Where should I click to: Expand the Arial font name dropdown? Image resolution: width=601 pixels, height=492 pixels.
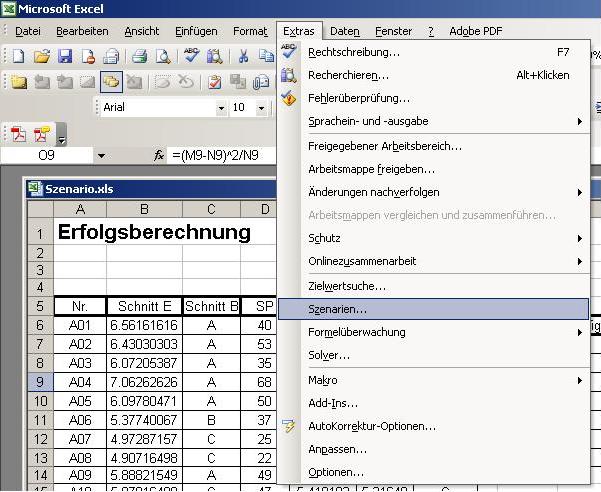[221, 107]
